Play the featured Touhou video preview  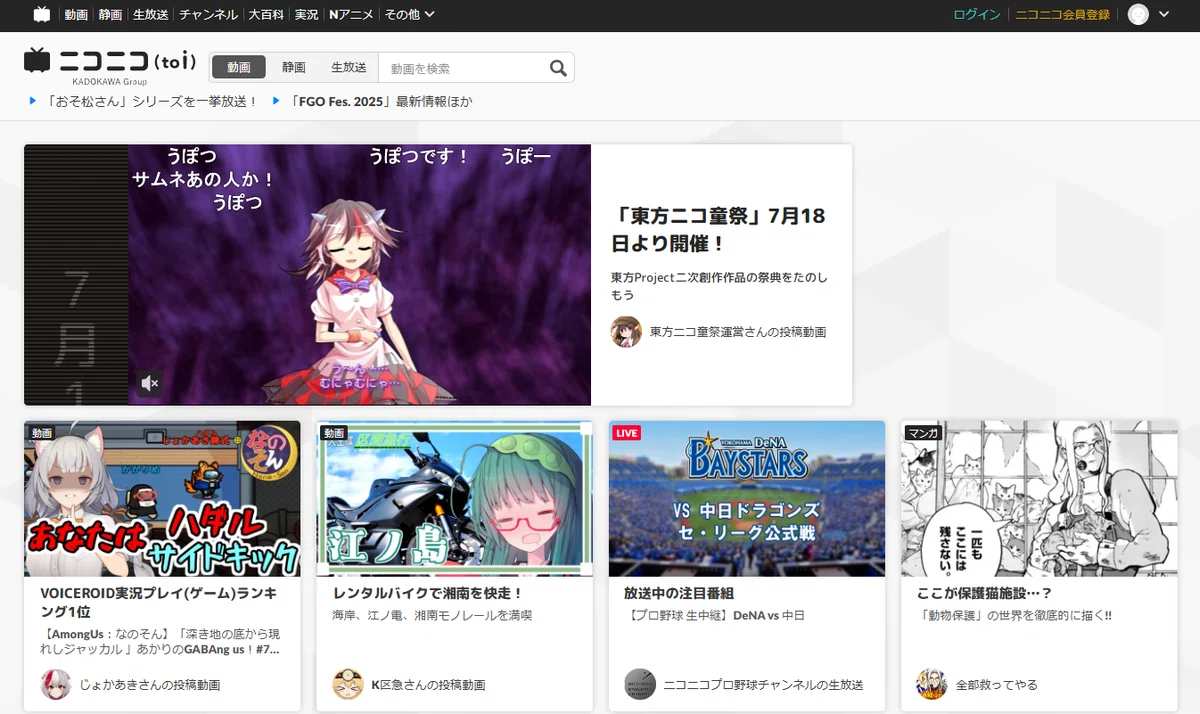pos(307,275)
